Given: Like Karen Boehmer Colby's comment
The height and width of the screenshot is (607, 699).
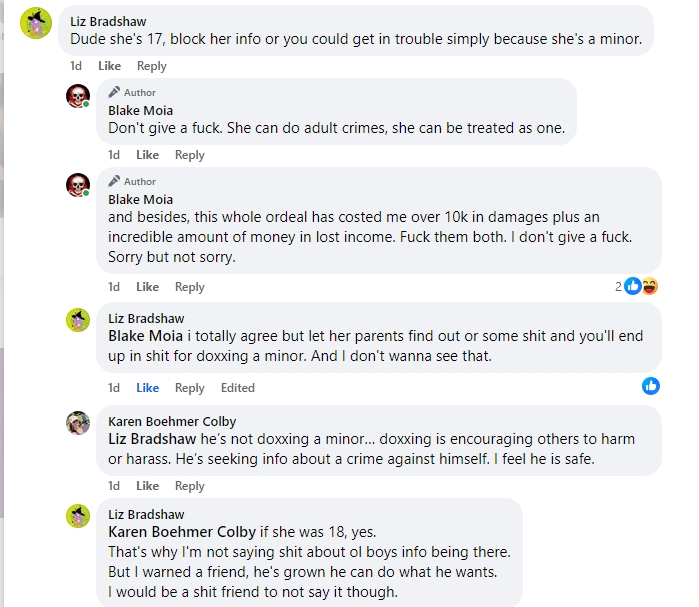Looking at the screenshot, I should point(148,486).
